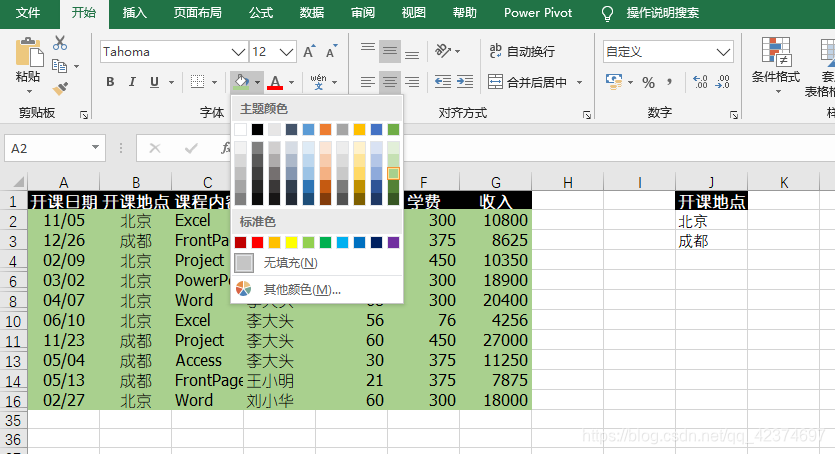This screenshot has height=454, width=835.
Task: Open 其他颜色(M)... more colors
Action: [317, 290]
